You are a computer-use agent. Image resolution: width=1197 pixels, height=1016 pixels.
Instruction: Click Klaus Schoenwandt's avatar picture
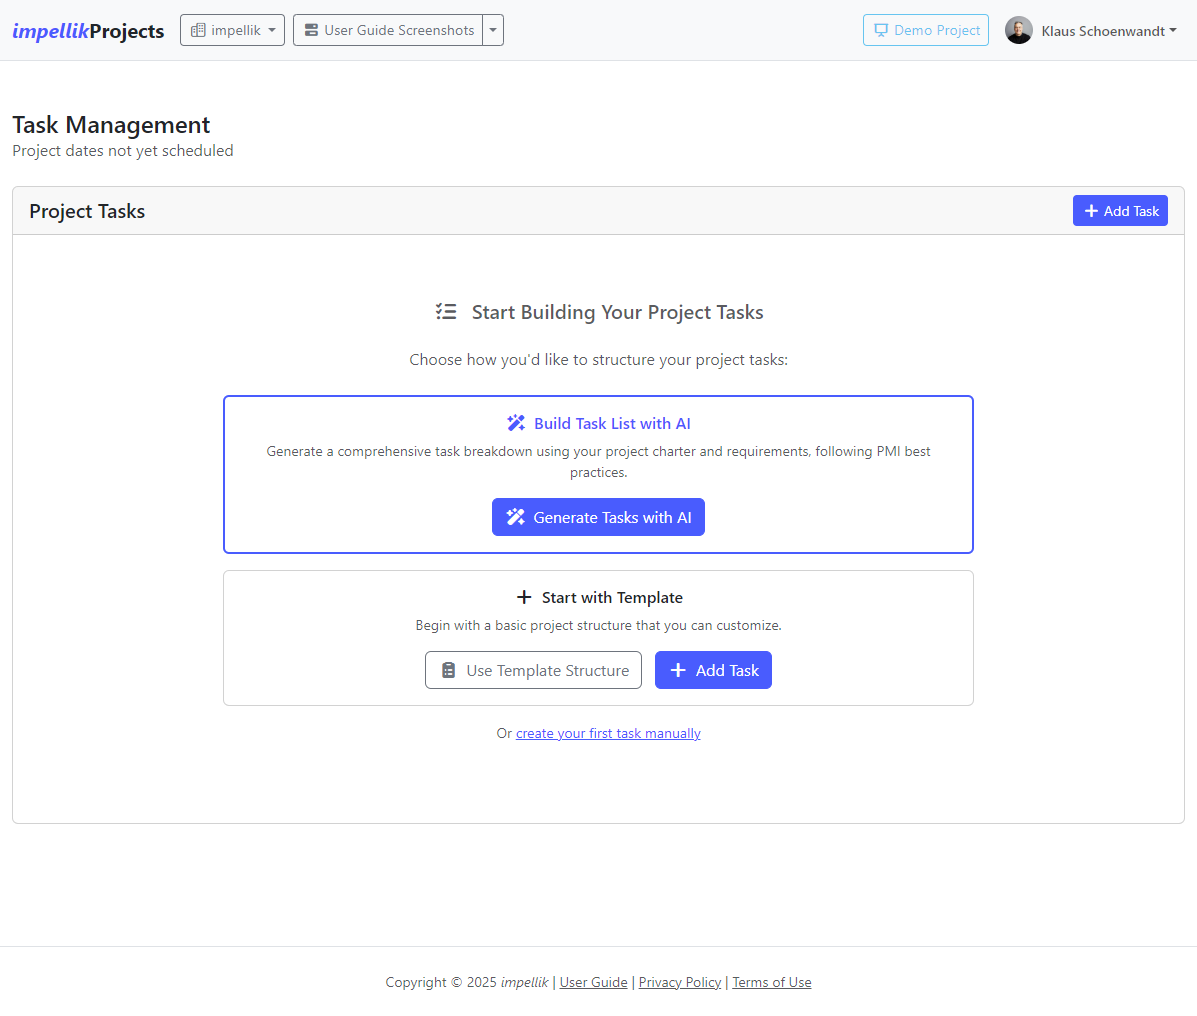click(1018, 31)
